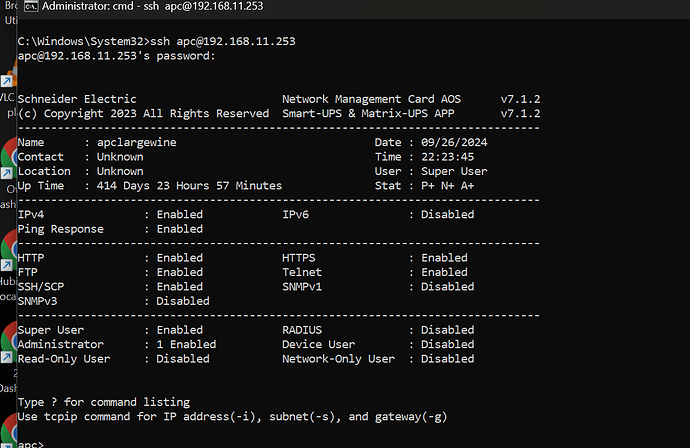690x448 pixels.
Task: Click the User value 'Super User'
Action: 454,171
